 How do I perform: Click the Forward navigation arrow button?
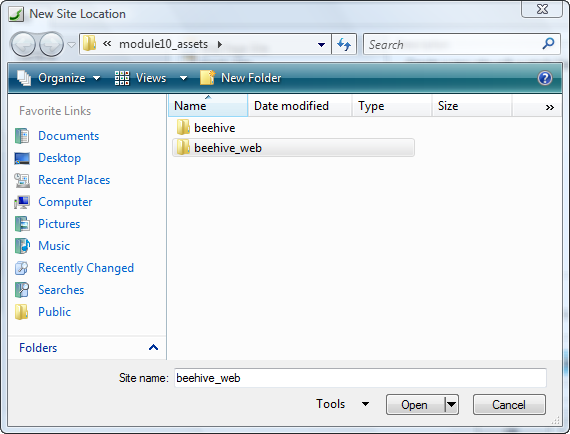click(51, 44)
